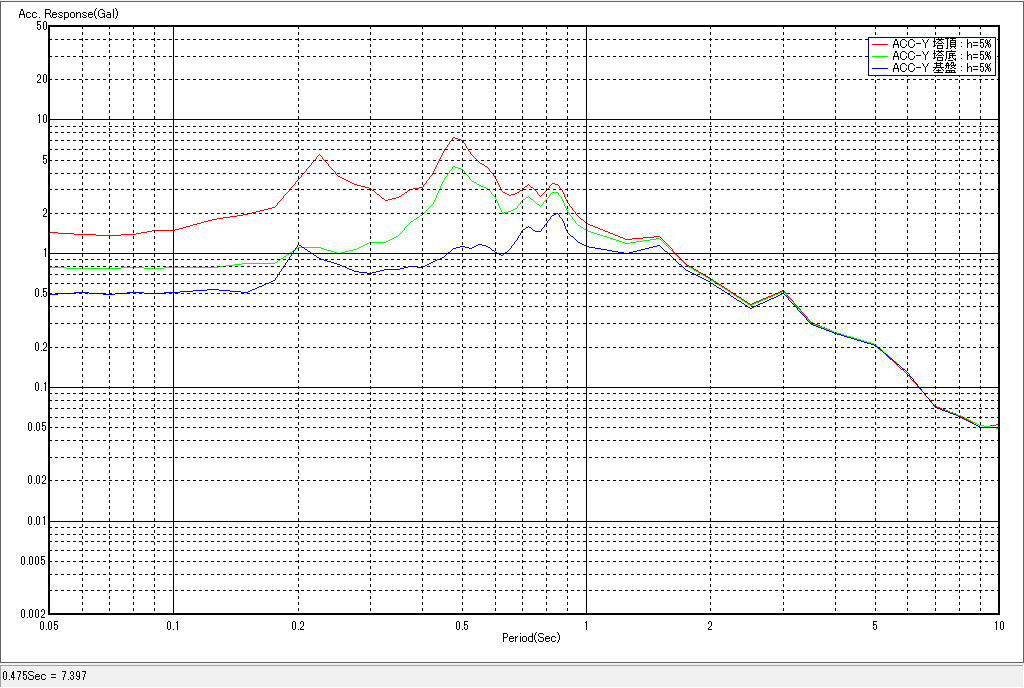Click the green line sample in legend
The height and width of the screenshot is (688, 1024).
(x=880, y=56)
